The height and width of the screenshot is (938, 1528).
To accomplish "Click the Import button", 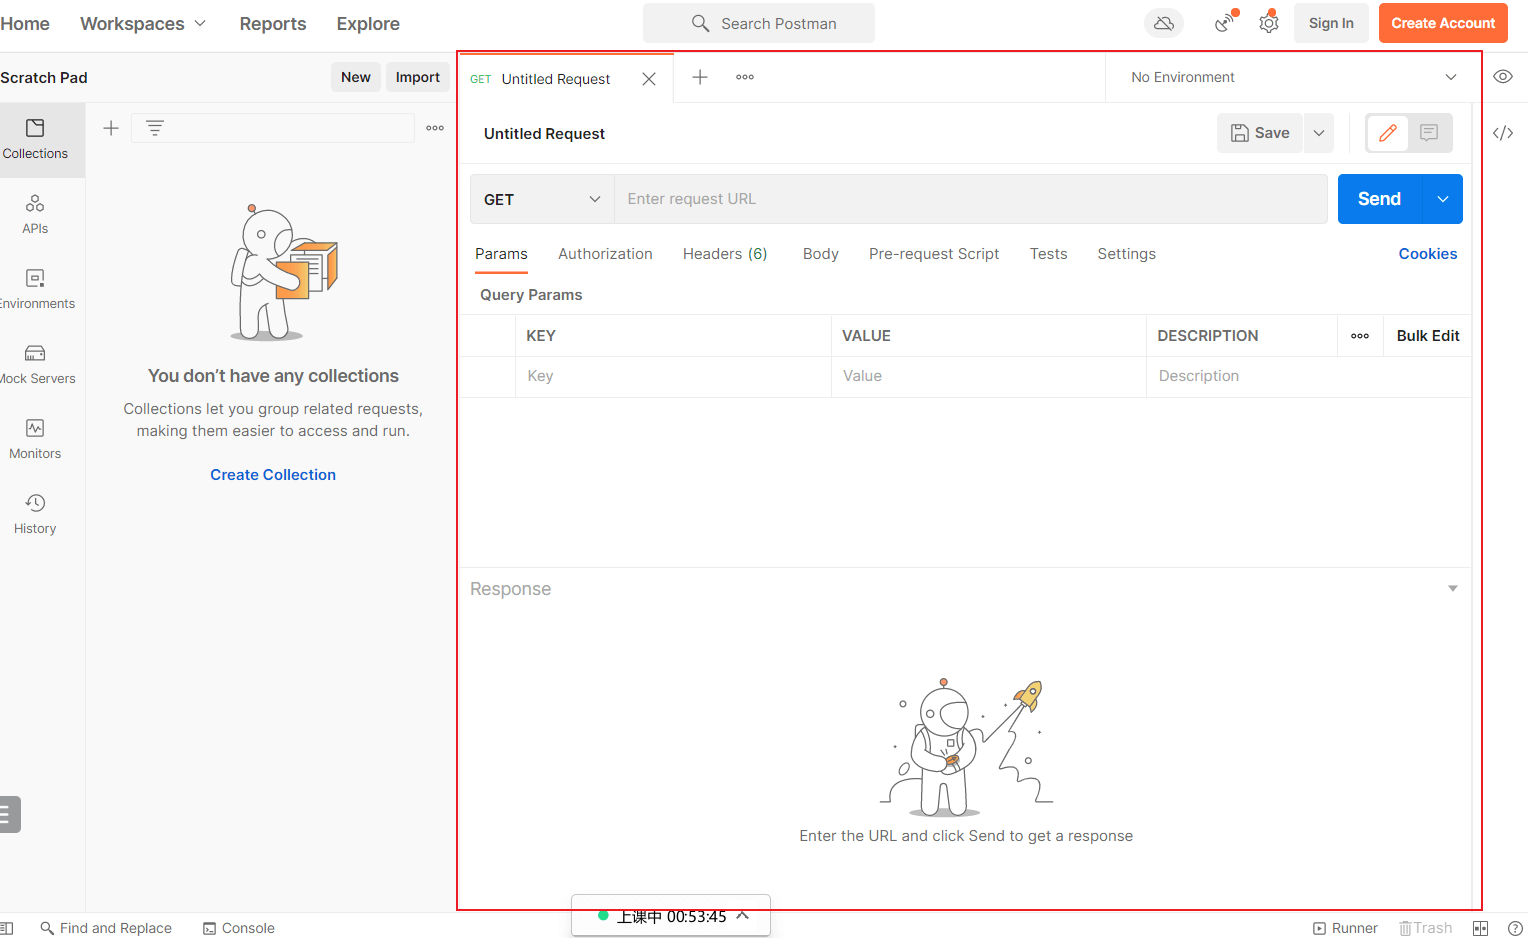I will 418,77.
